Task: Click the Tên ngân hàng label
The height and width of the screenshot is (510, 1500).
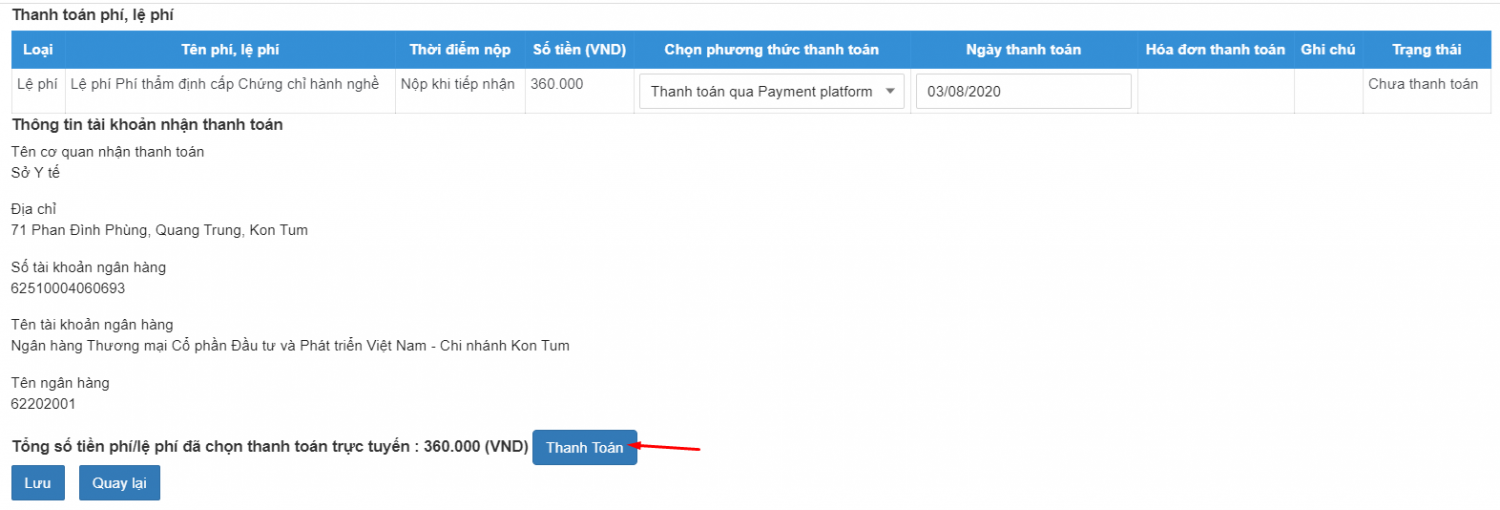Action: click(x=60, y=383)
